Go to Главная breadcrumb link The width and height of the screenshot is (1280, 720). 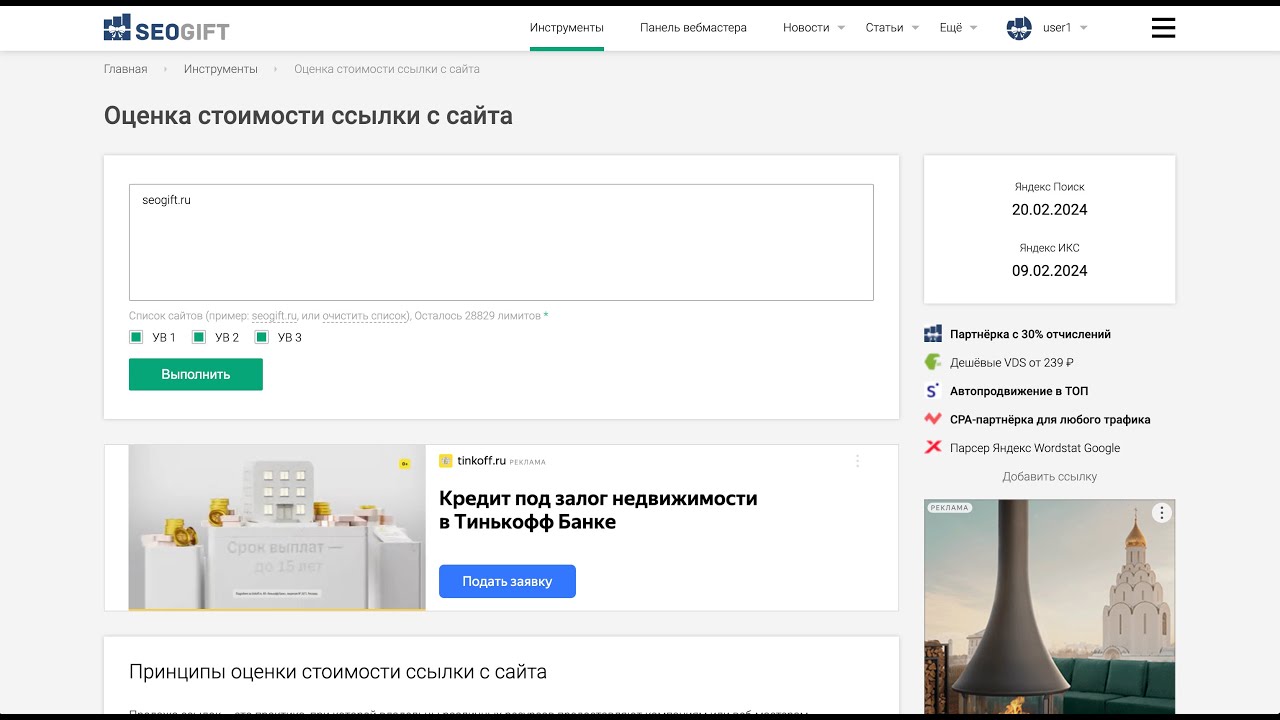pos(125,69)
